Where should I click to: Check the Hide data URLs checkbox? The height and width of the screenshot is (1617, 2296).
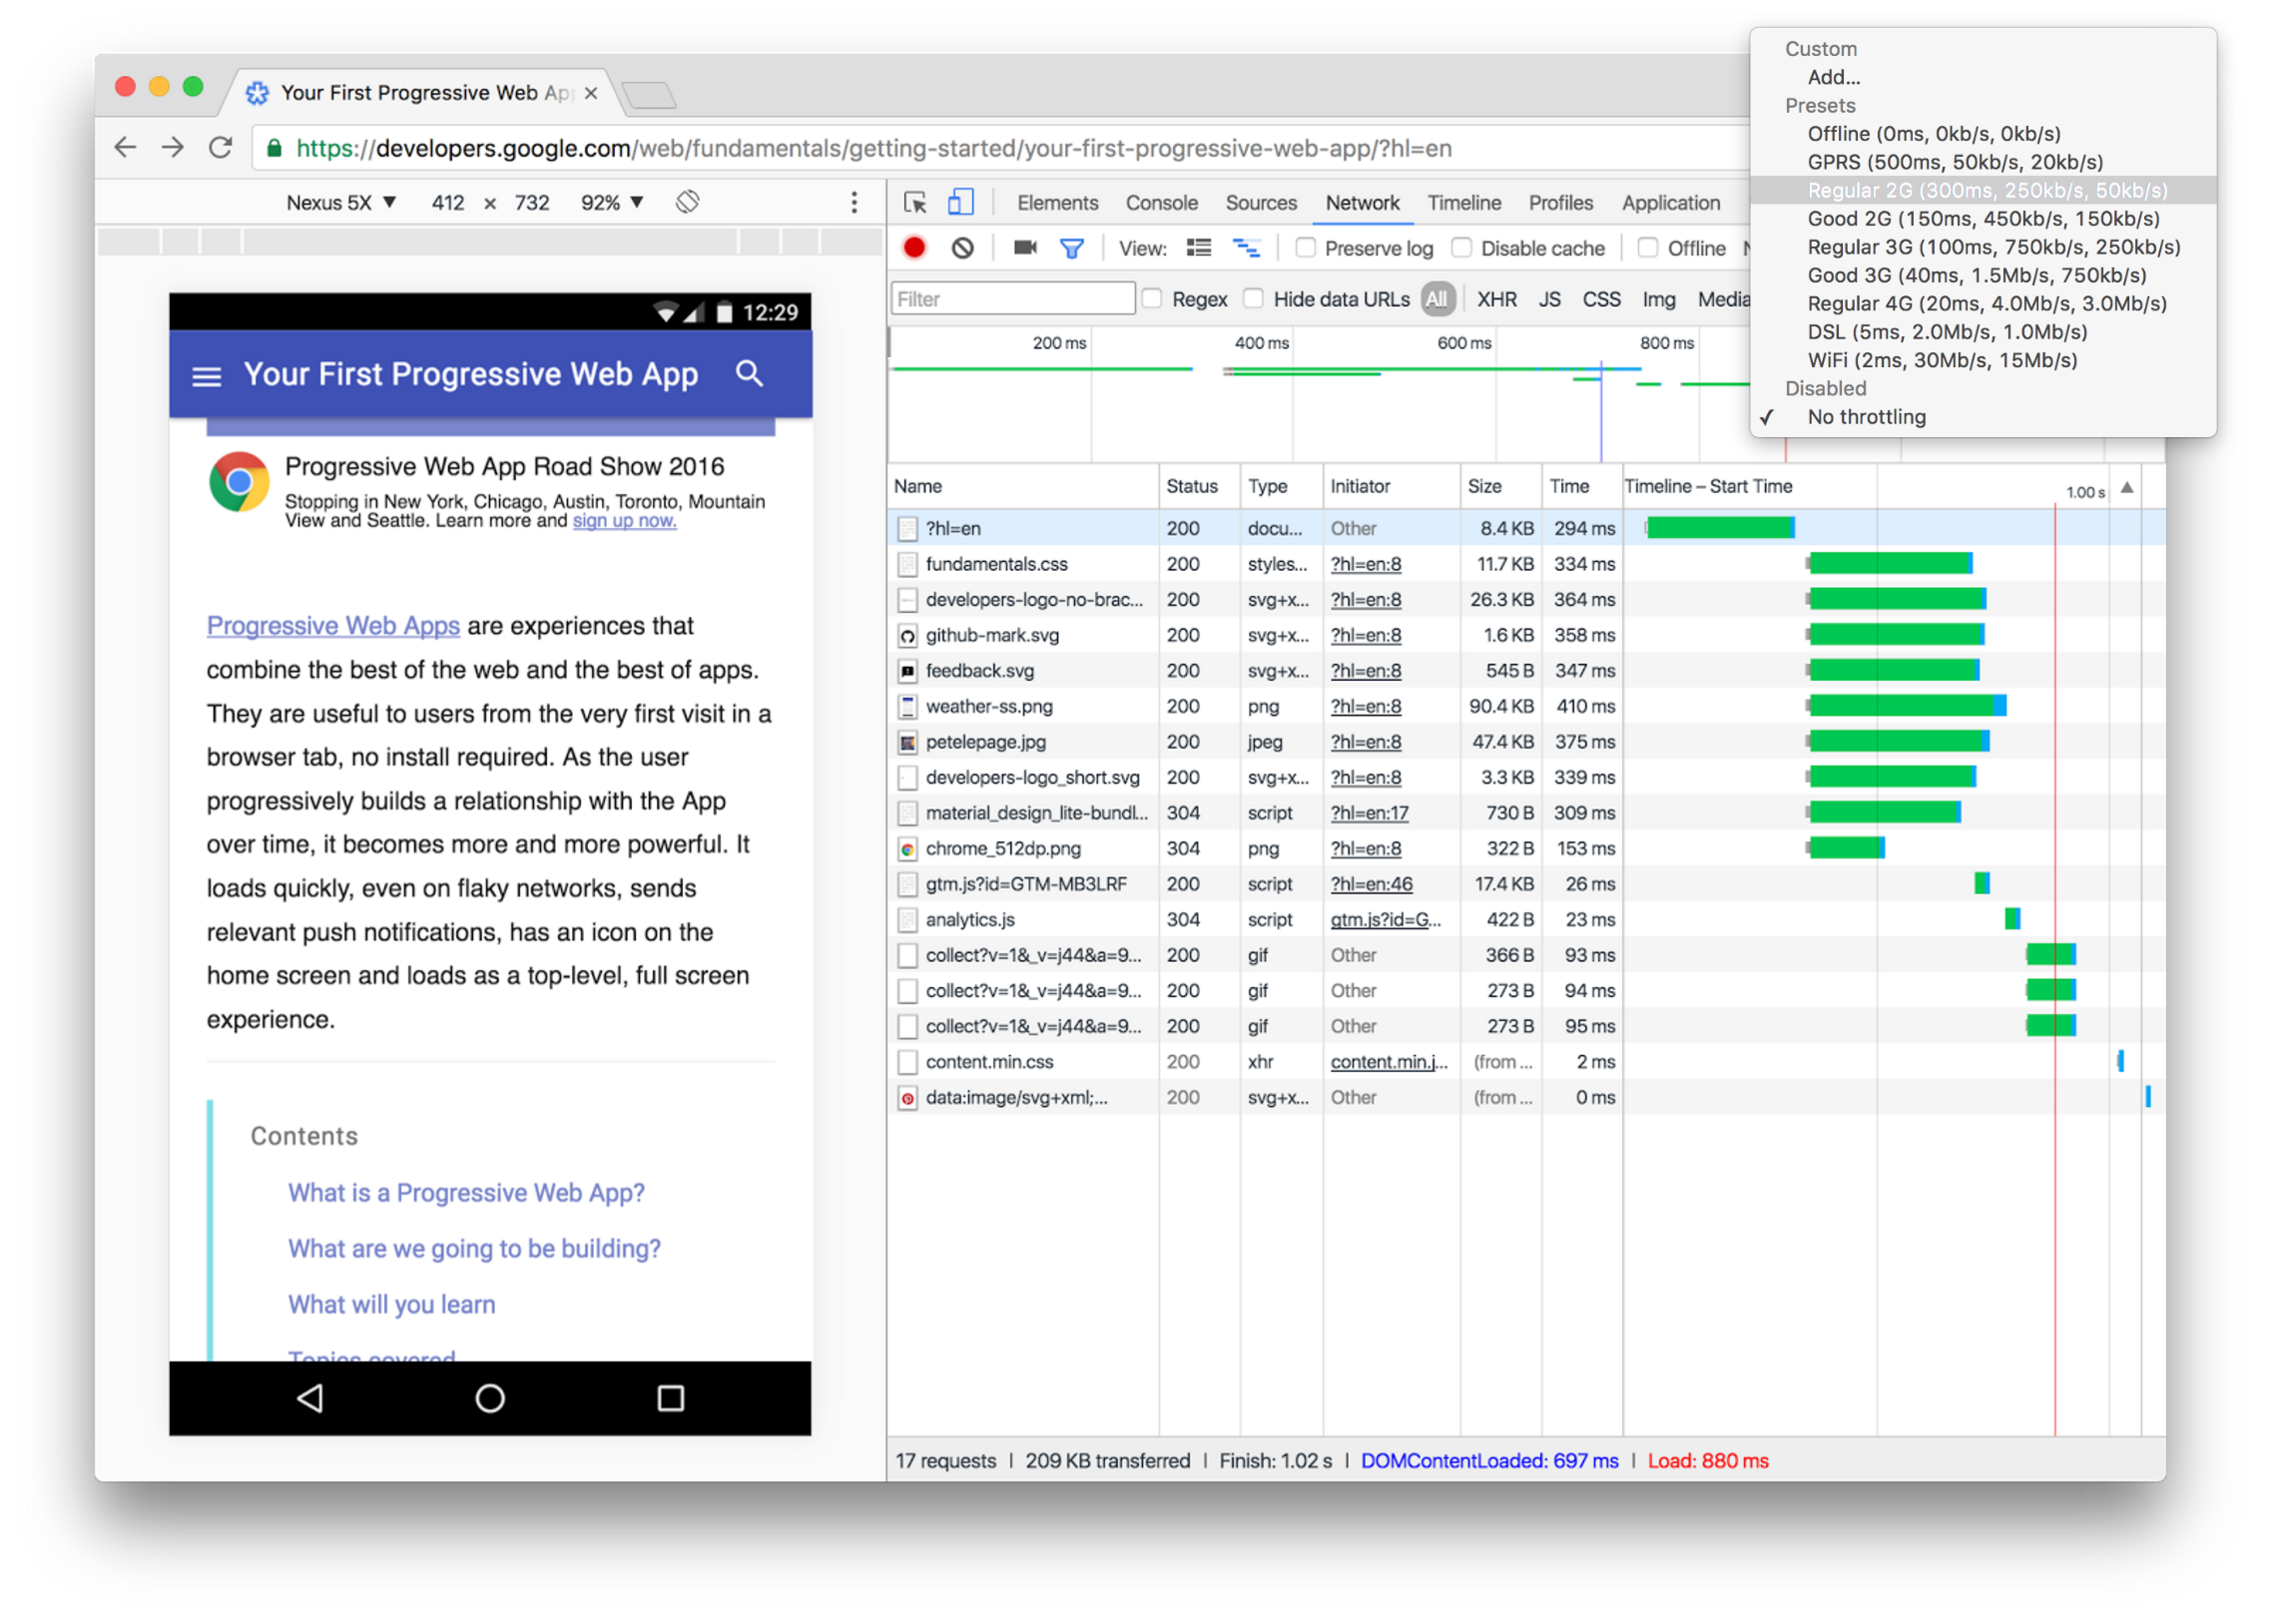click(1253, 299)
